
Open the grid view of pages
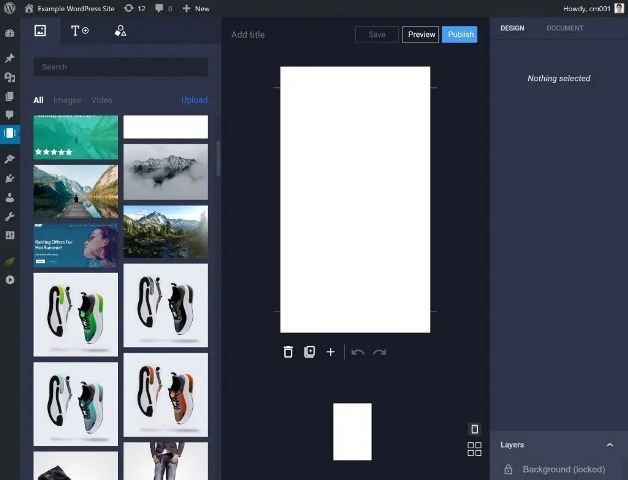coord(475,449)
